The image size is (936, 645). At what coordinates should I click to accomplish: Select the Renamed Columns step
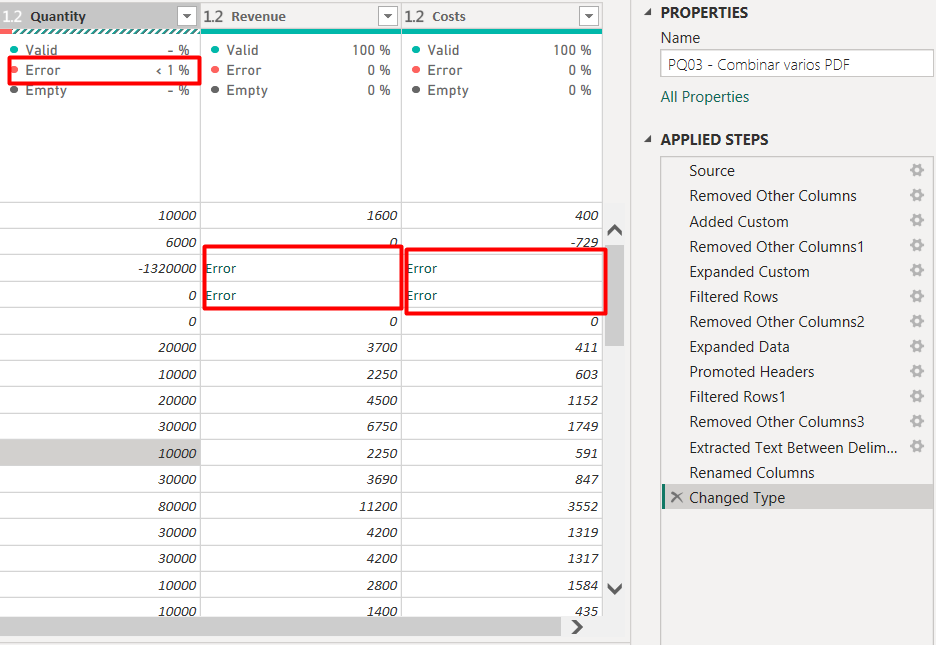point(751,473)
